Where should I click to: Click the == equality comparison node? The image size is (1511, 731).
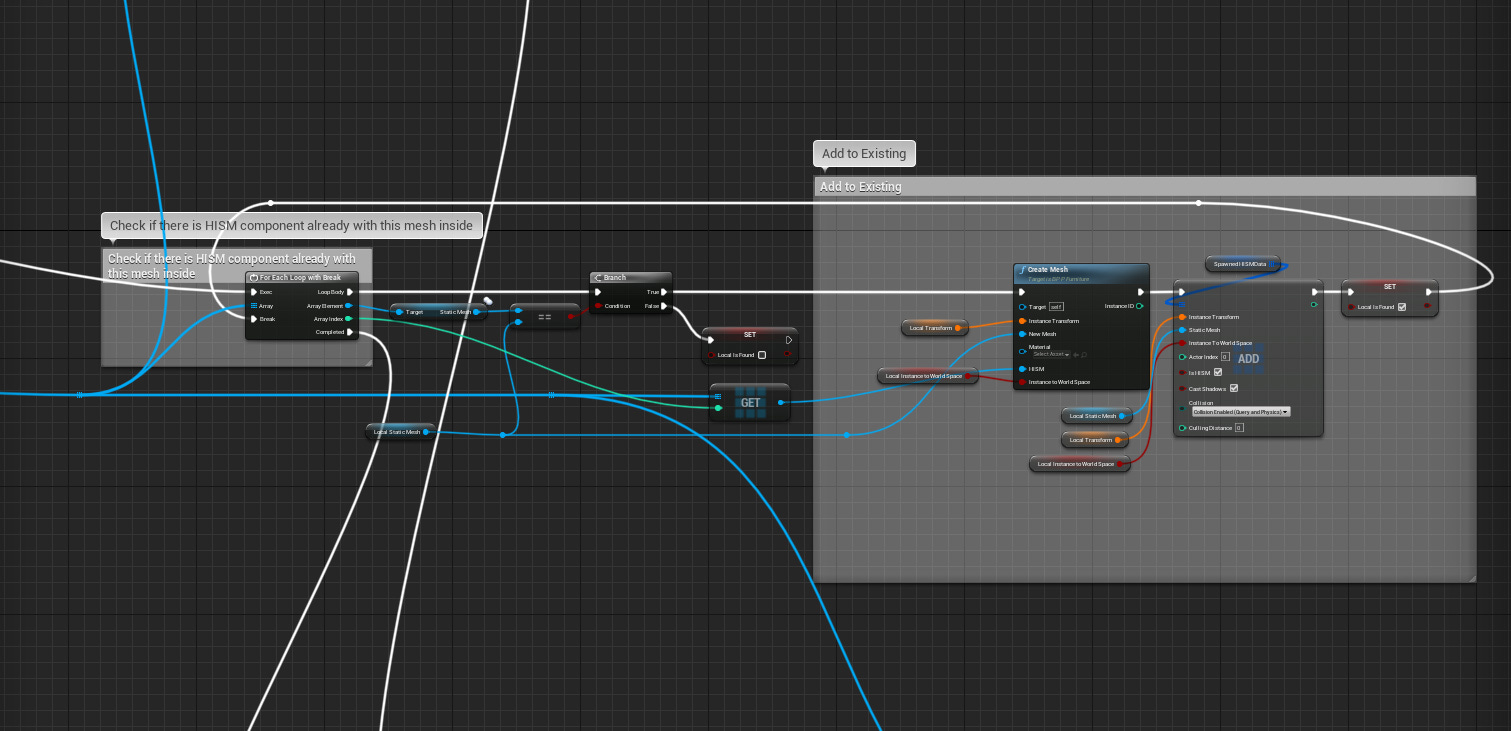(x=545, y=316)
